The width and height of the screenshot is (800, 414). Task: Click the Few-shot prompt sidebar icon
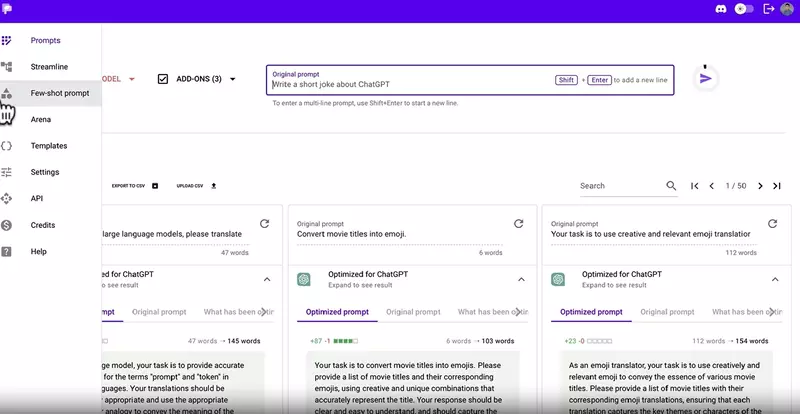[x=6, y=93]
